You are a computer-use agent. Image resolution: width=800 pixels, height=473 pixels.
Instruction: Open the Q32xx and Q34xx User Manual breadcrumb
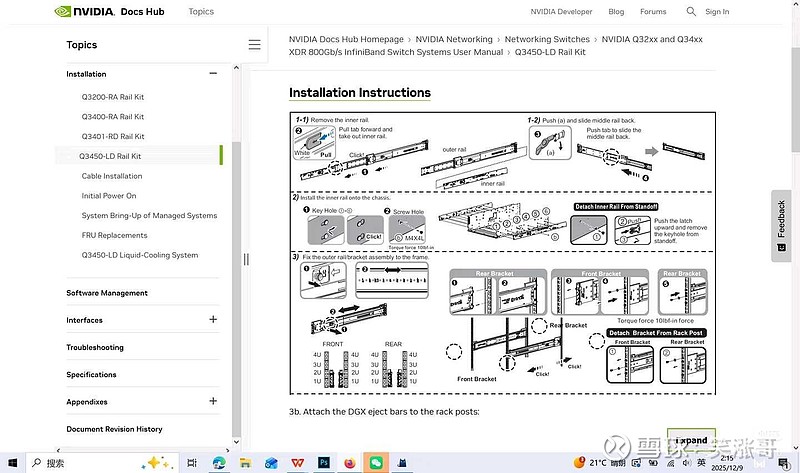[495, 45]
